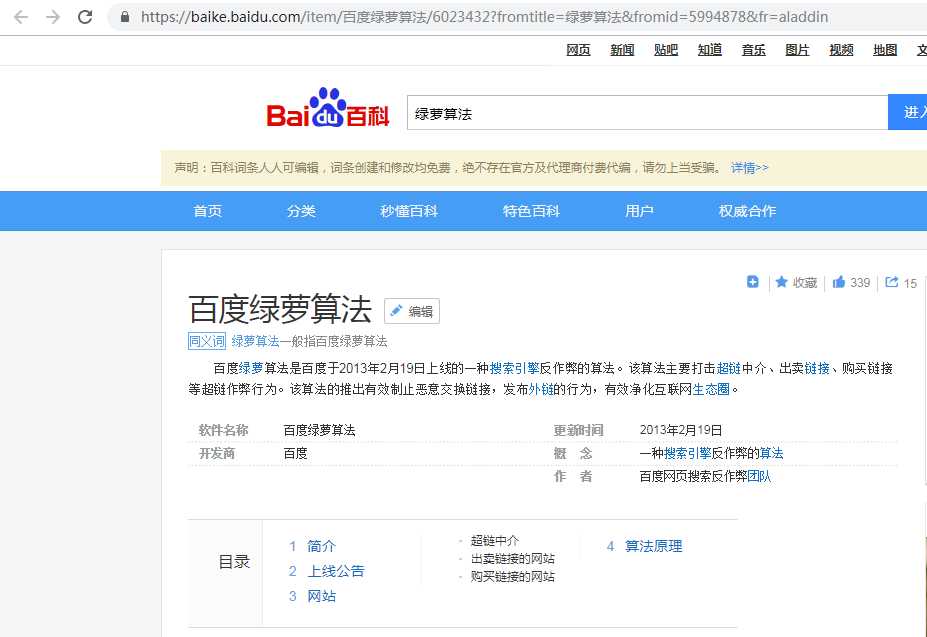927x637 pixels.
Task: Click 详情>> link in the notice banner
Action: coord(749,168)
